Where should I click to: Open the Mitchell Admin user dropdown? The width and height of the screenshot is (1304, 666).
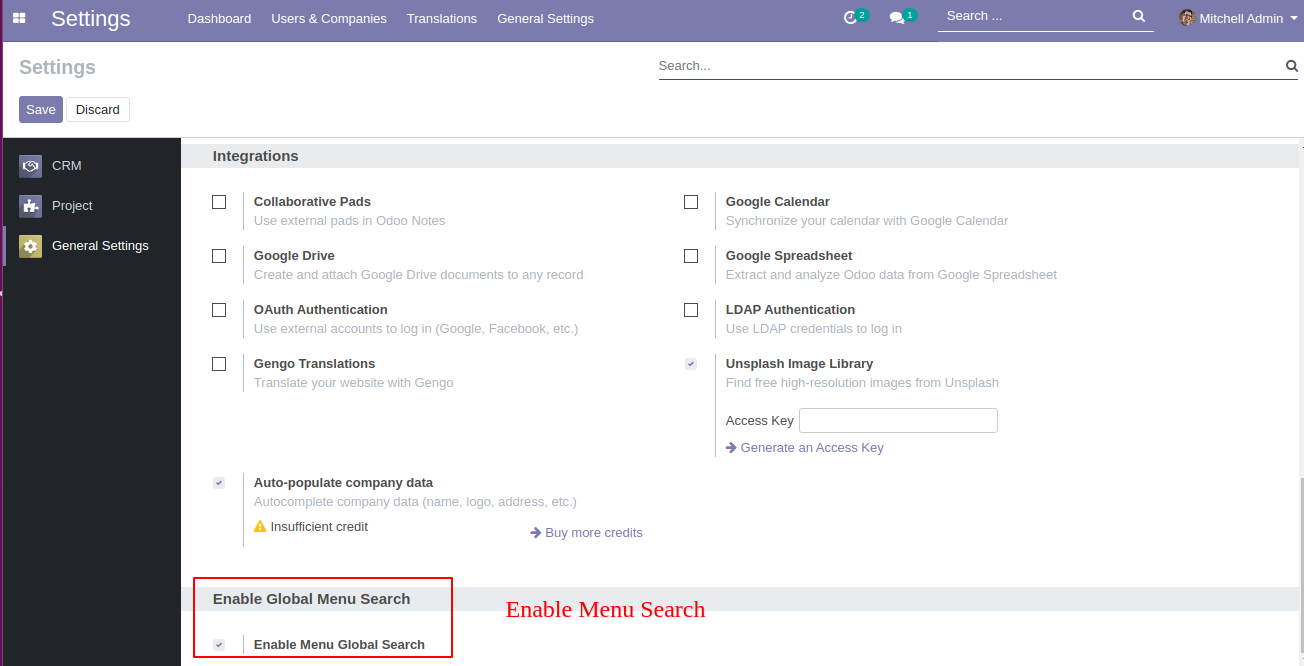pyautogui.click(x=1238, y=18)
